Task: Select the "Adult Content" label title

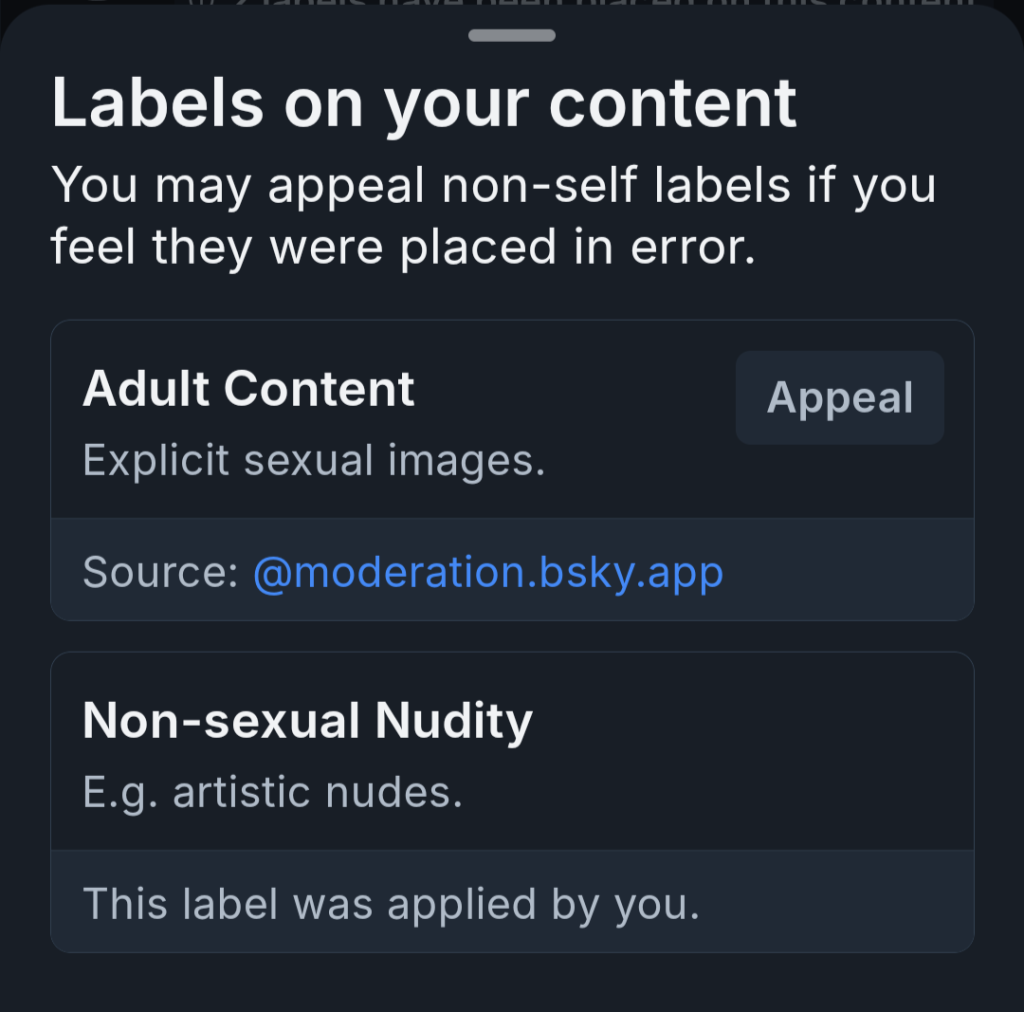Action: tap(248, 389)
